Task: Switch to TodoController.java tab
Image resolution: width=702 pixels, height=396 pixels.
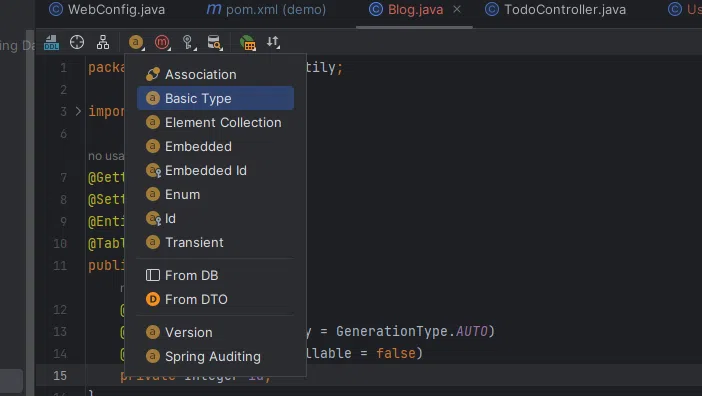Action: (556, 9)
